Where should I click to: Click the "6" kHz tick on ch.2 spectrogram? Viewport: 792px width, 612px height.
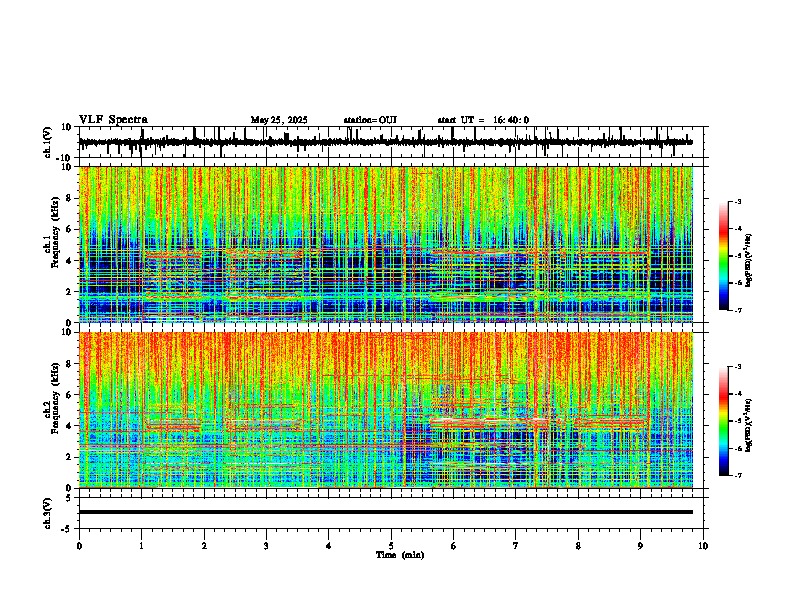click(69, 395)
